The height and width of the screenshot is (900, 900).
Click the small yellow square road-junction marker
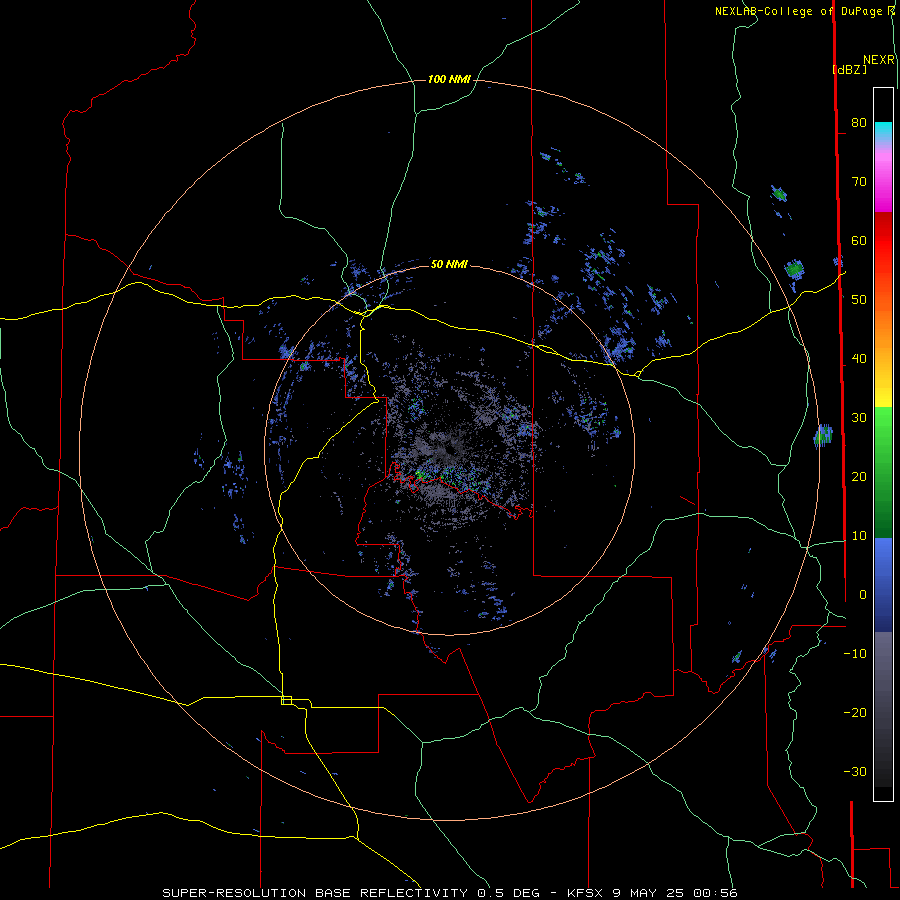286,700
